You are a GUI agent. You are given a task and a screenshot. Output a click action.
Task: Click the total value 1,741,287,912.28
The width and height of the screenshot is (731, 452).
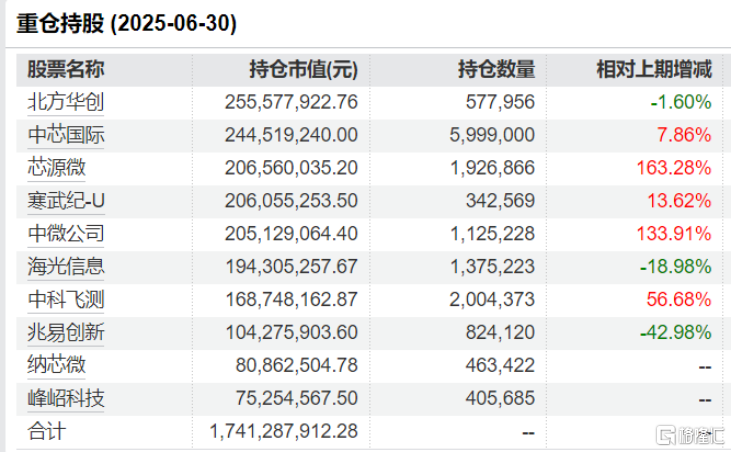click(x=284, y=432)
